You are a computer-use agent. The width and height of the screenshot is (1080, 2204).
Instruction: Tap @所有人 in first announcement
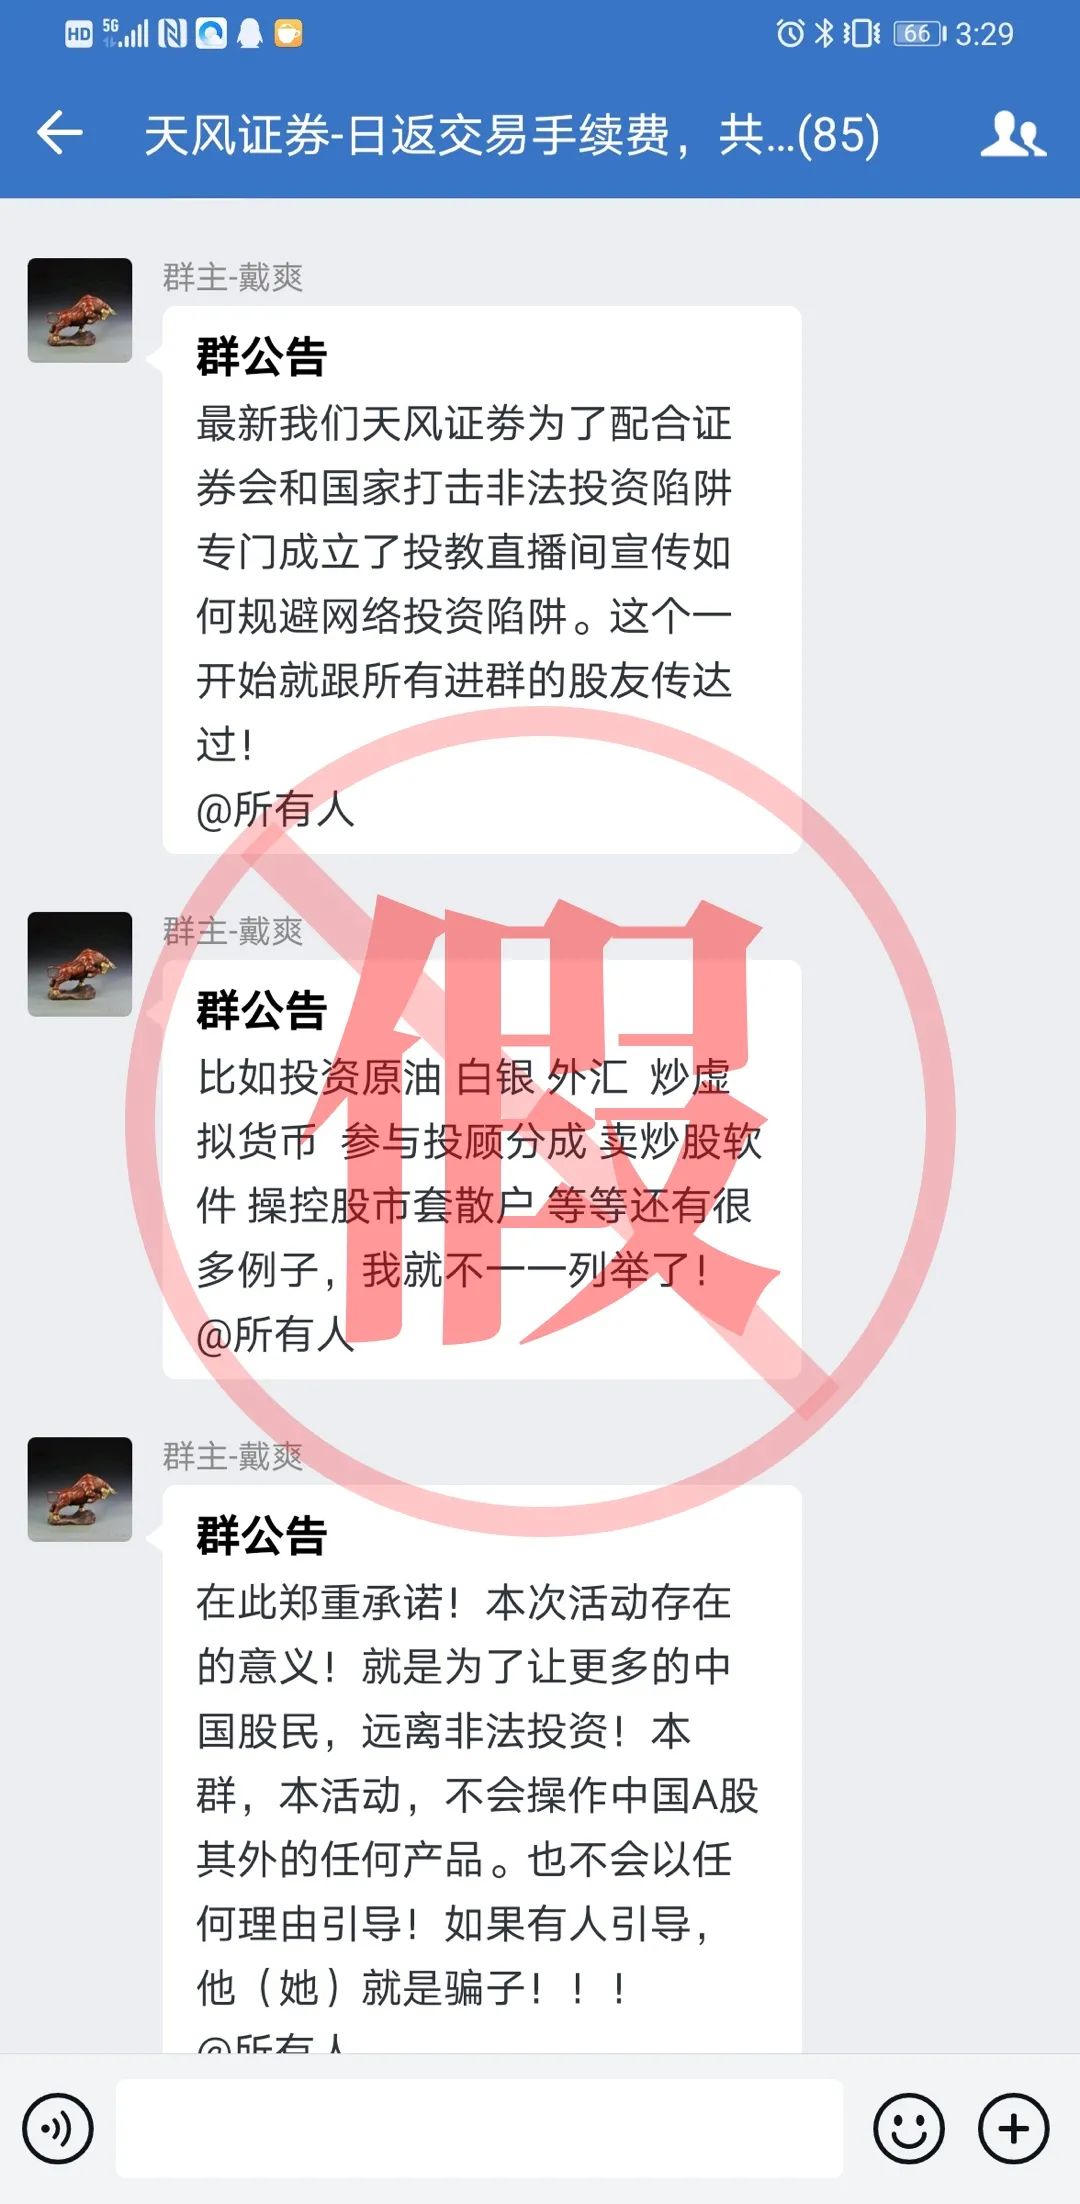(275, 809)
